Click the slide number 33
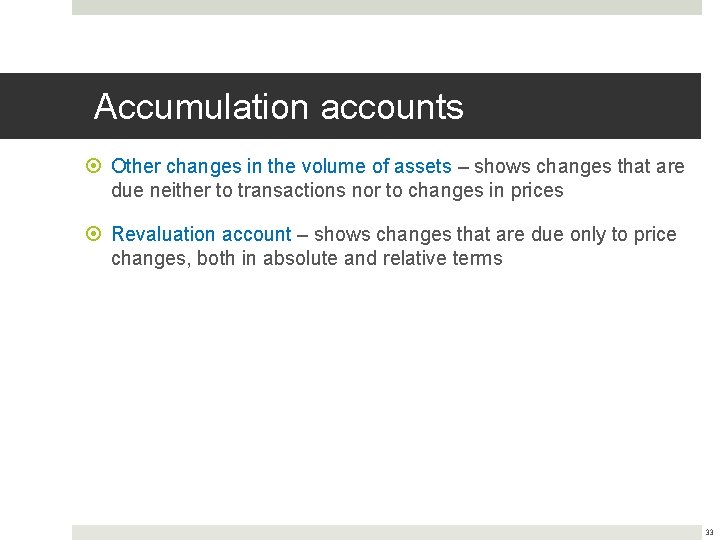The height and width of the screenshot is (540, 720). pos(709,533)
